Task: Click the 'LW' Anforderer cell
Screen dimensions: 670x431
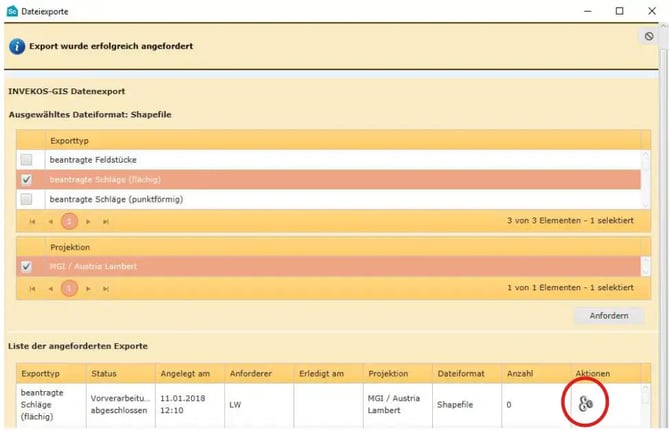Action: pyautogui.click(x=259, y=405)
